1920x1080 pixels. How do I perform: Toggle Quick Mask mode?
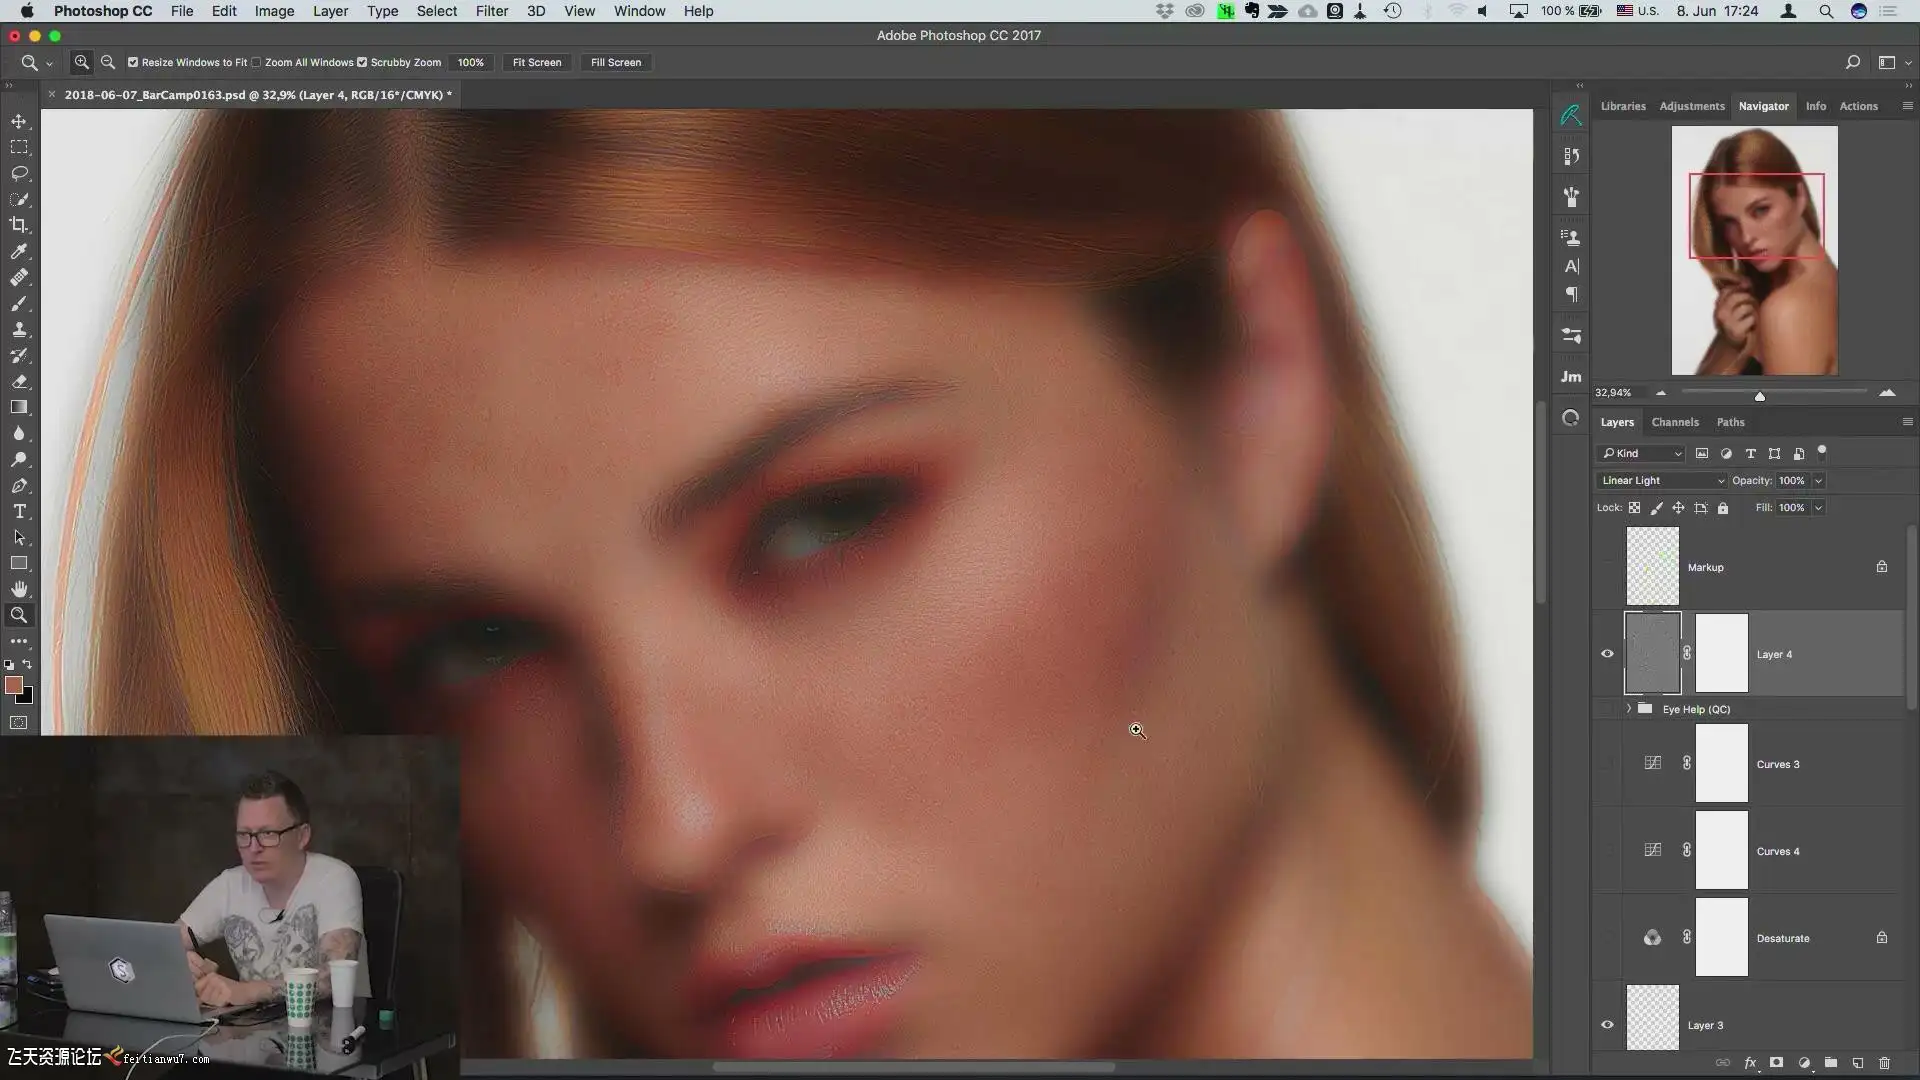(19, 722)
